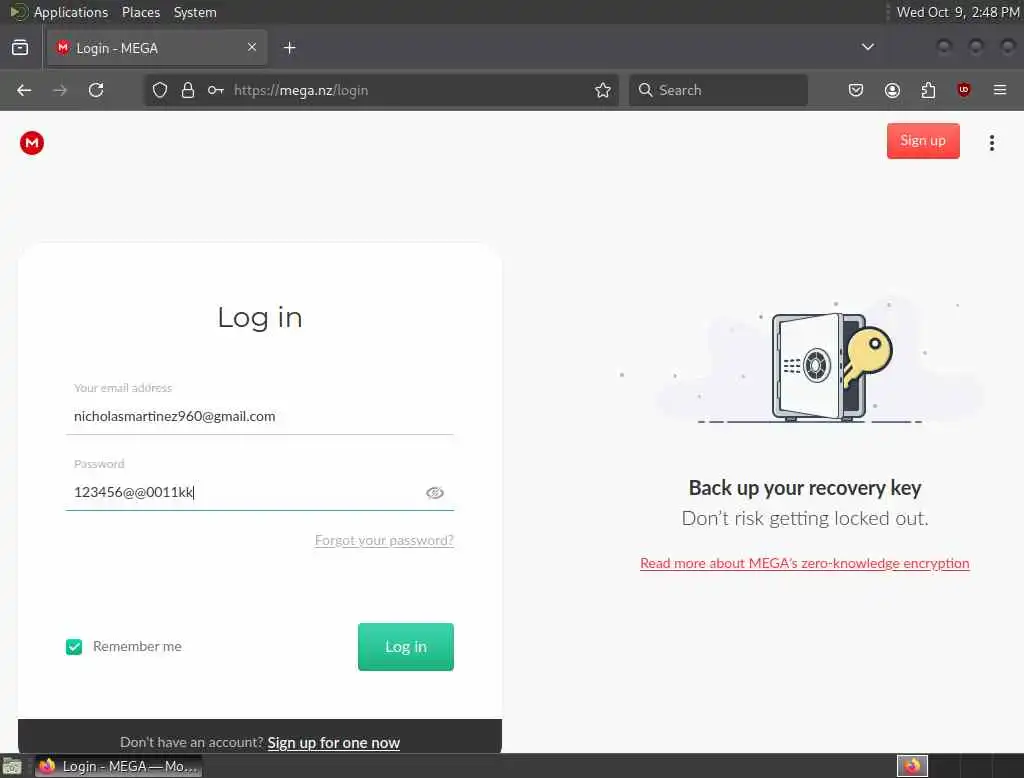Click the Login - MEGA taskbar window button
This screenshot has height=778, width=1024.
[x=118, y=766]
